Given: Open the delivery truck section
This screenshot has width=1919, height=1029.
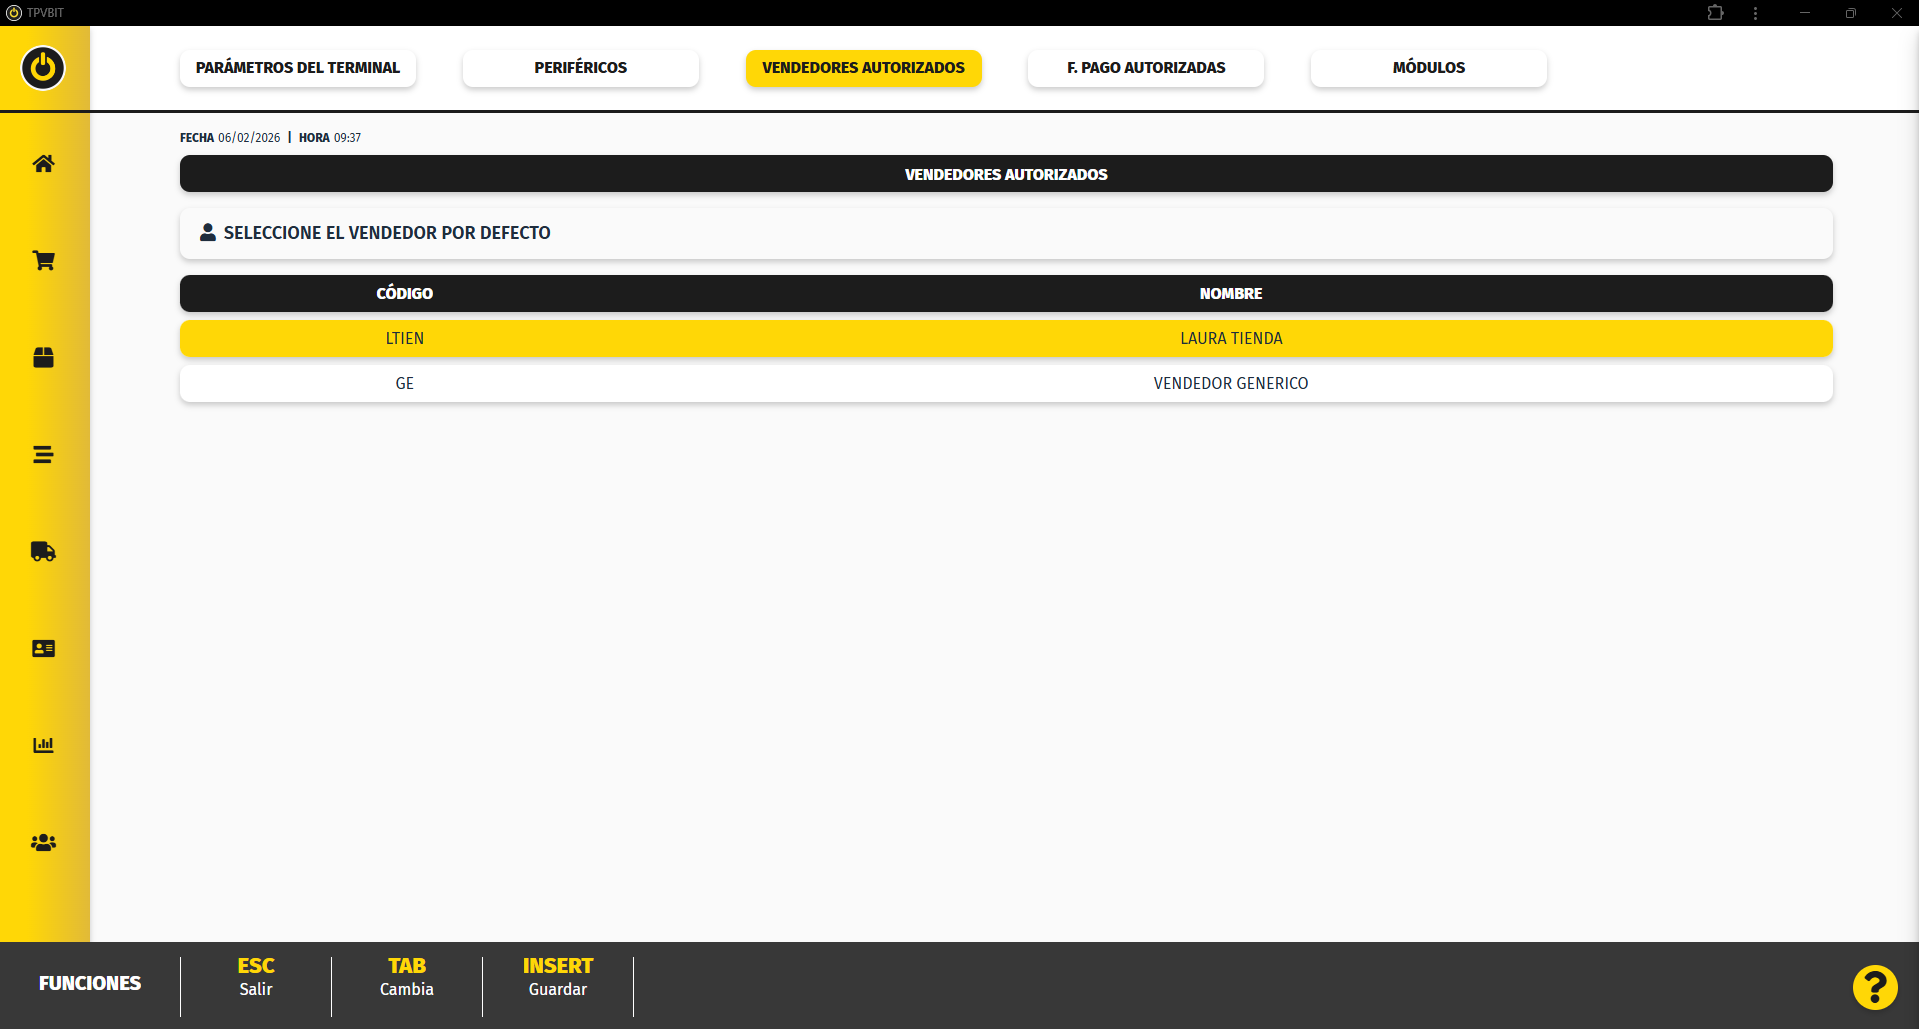Looking at the screenshot, I should (43, 552).
